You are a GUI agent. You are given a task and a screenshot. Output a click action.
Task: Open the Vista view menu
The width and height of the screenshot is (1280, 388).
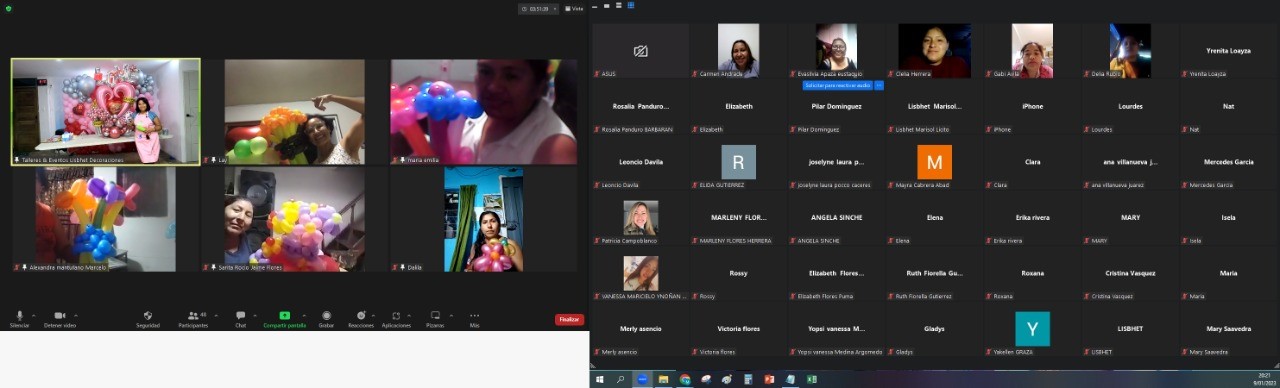(x=574, y=9)
